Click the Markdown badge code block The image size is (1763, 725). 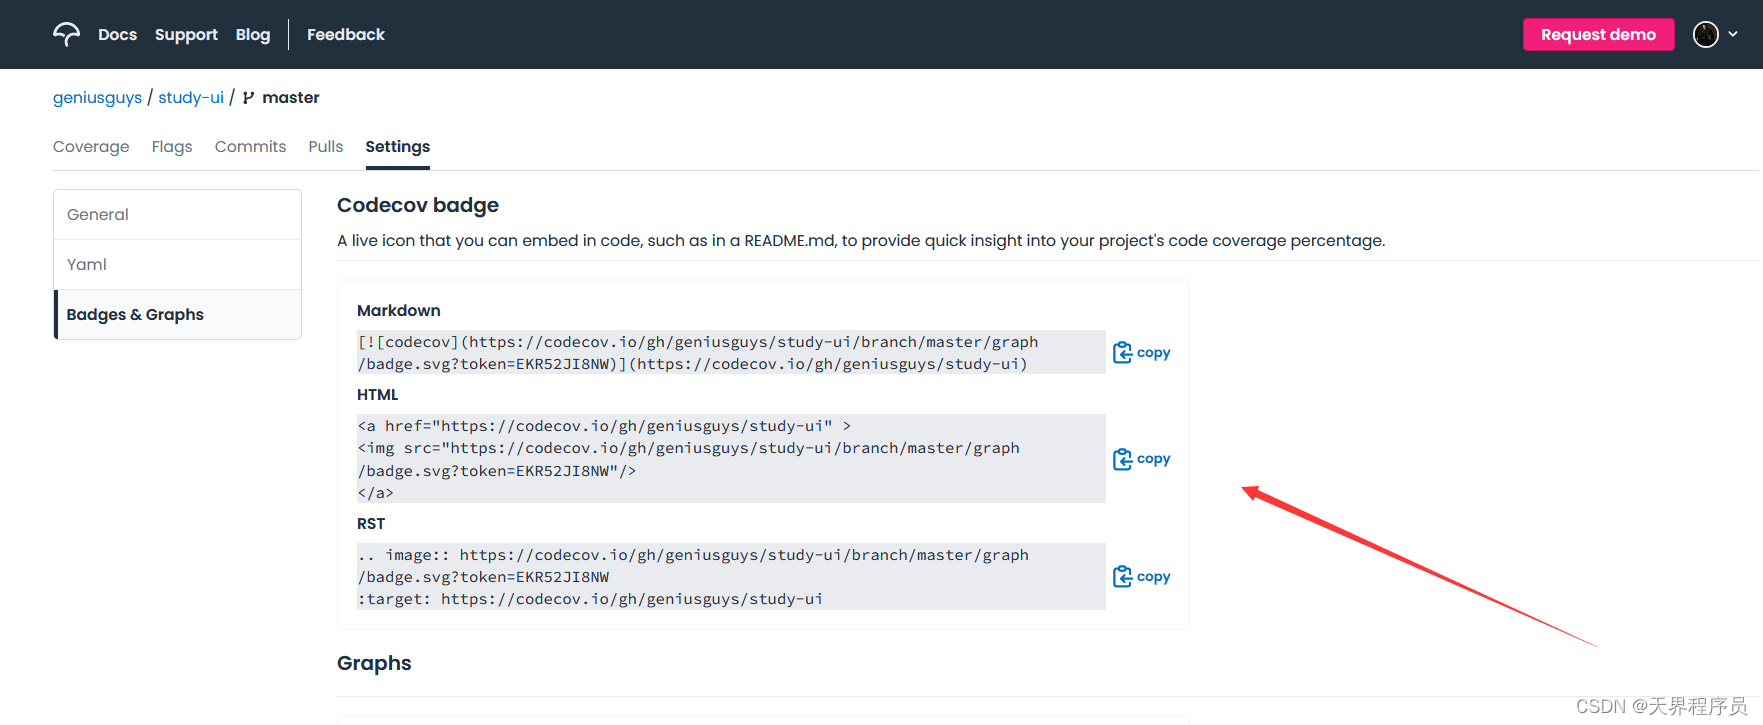(731, 352)
